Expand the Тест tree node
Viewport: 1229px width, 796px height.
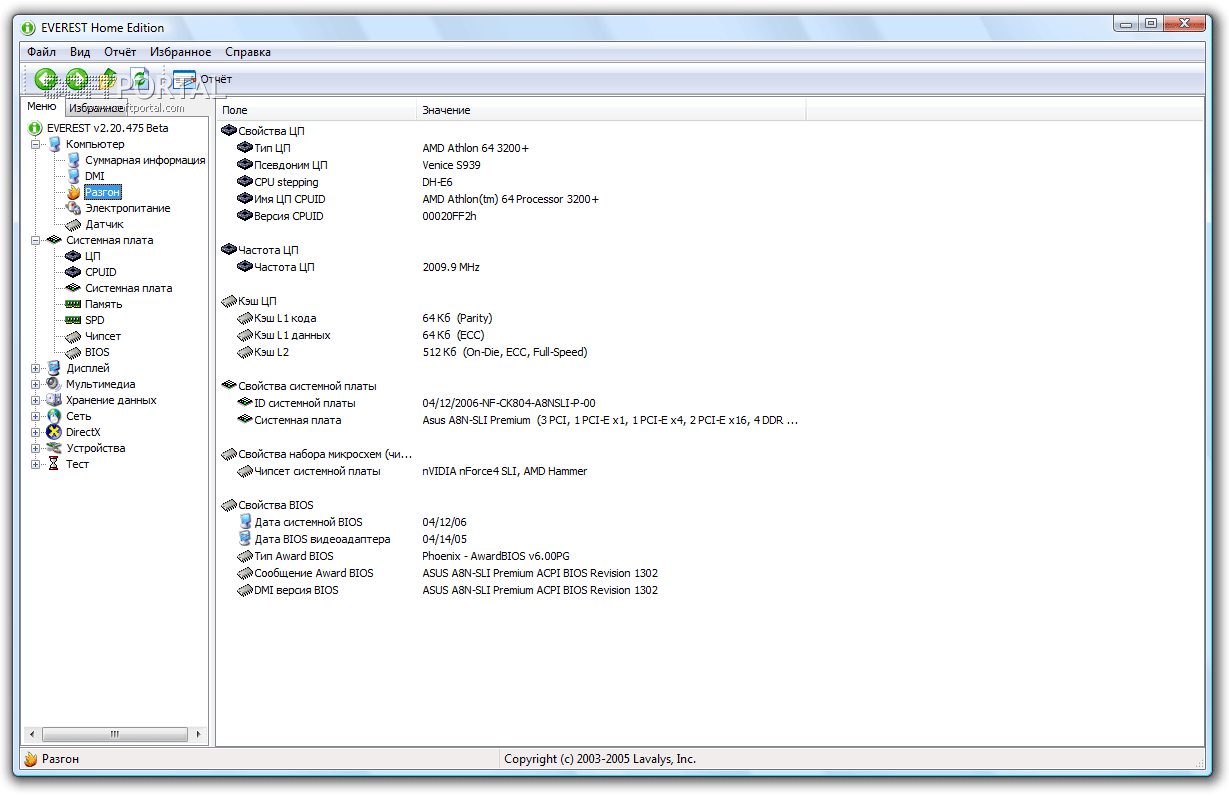[36, 464]
